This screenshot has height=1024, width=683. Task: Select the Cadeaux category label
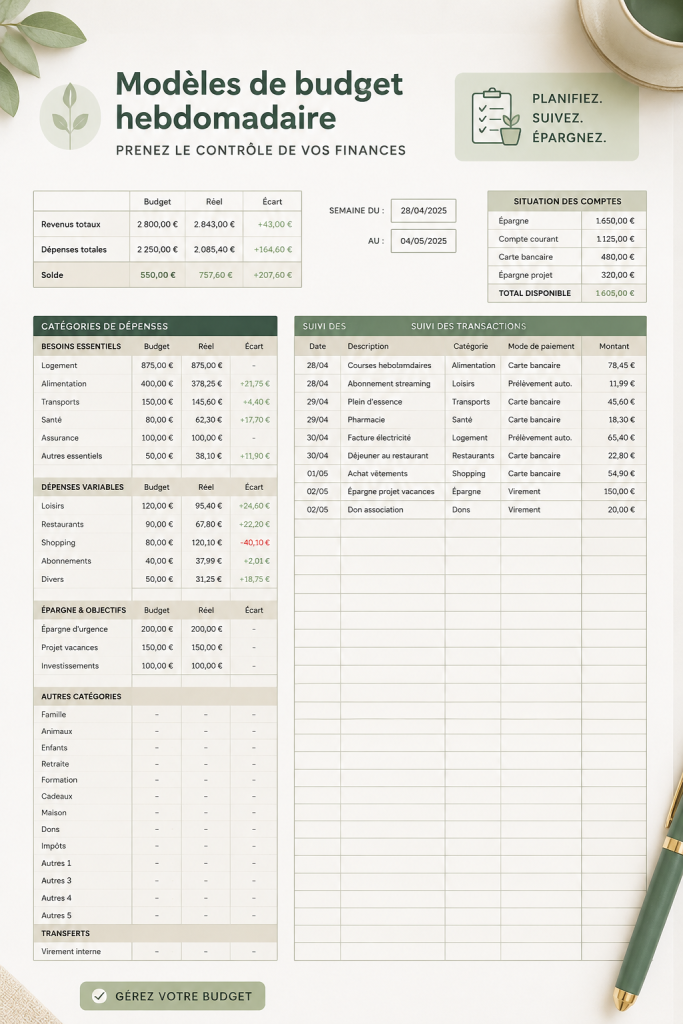click(x=57, y=796)
